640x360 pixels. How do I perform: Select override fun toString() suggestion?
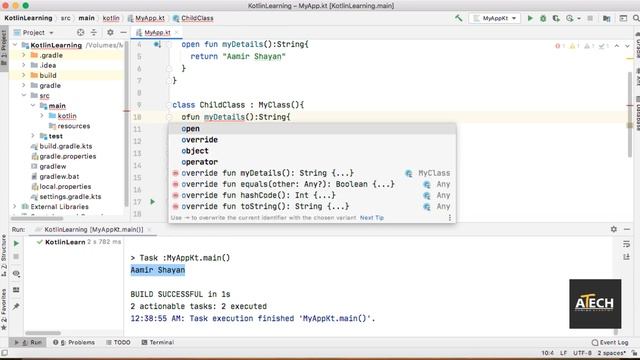312,206
